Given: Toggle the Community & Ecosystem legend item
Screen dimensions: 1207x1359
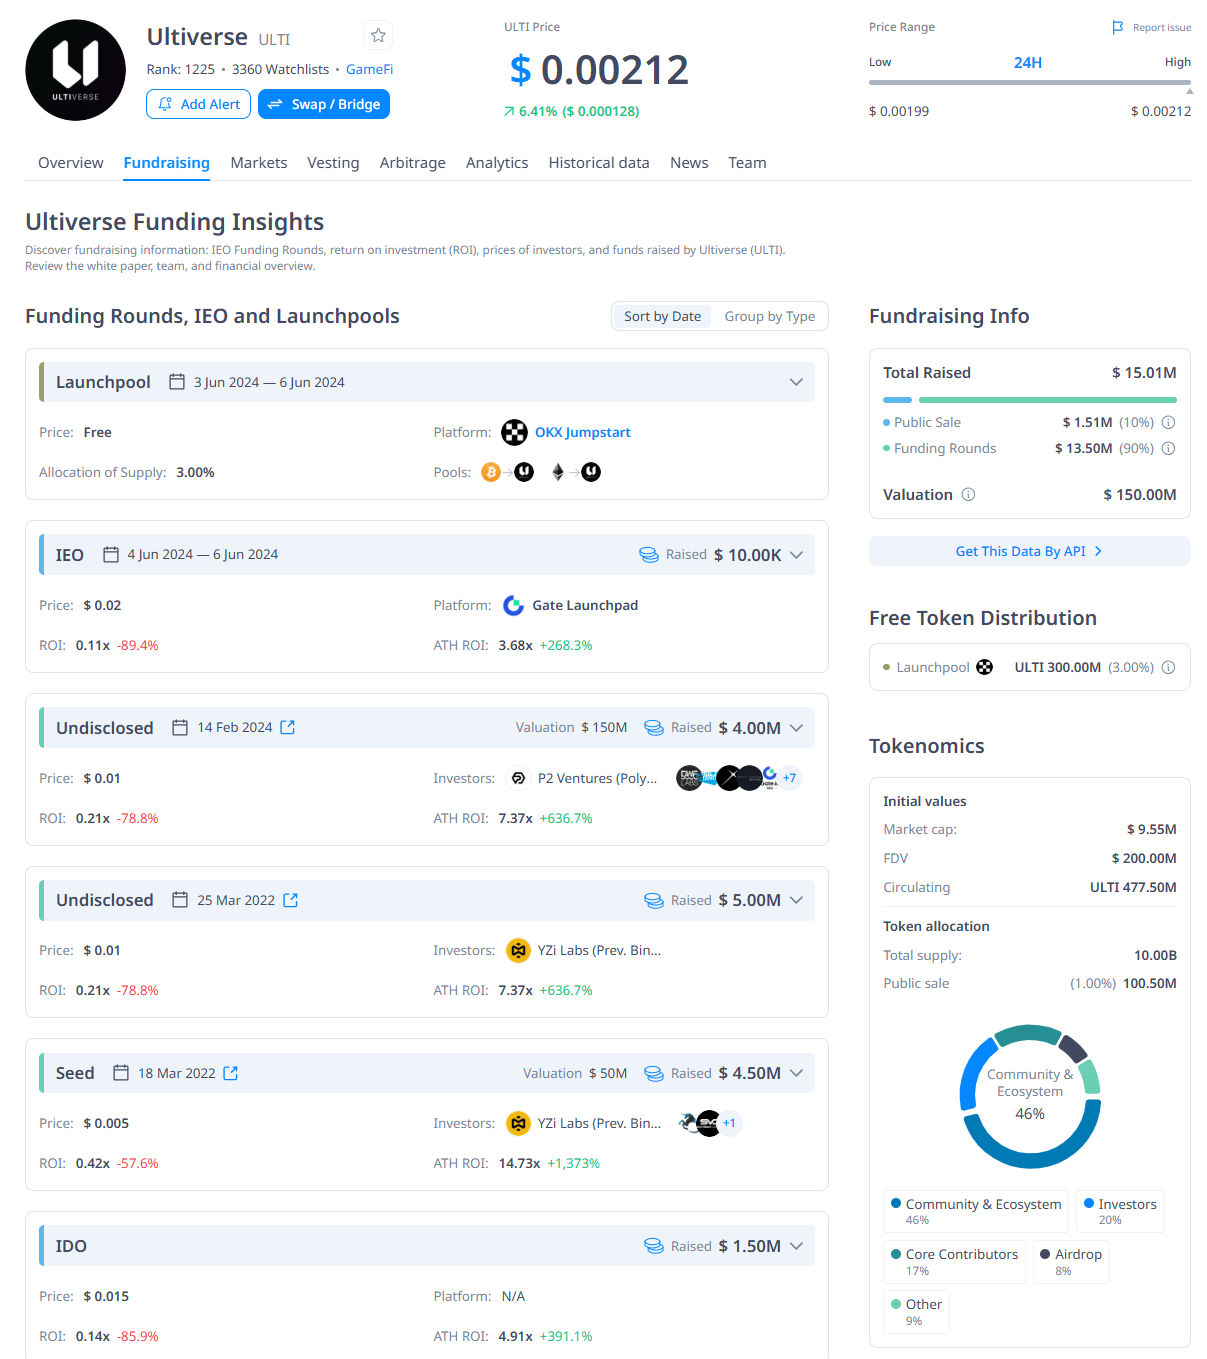Looking at the screenshot, I should click(x=975, y=1211).
